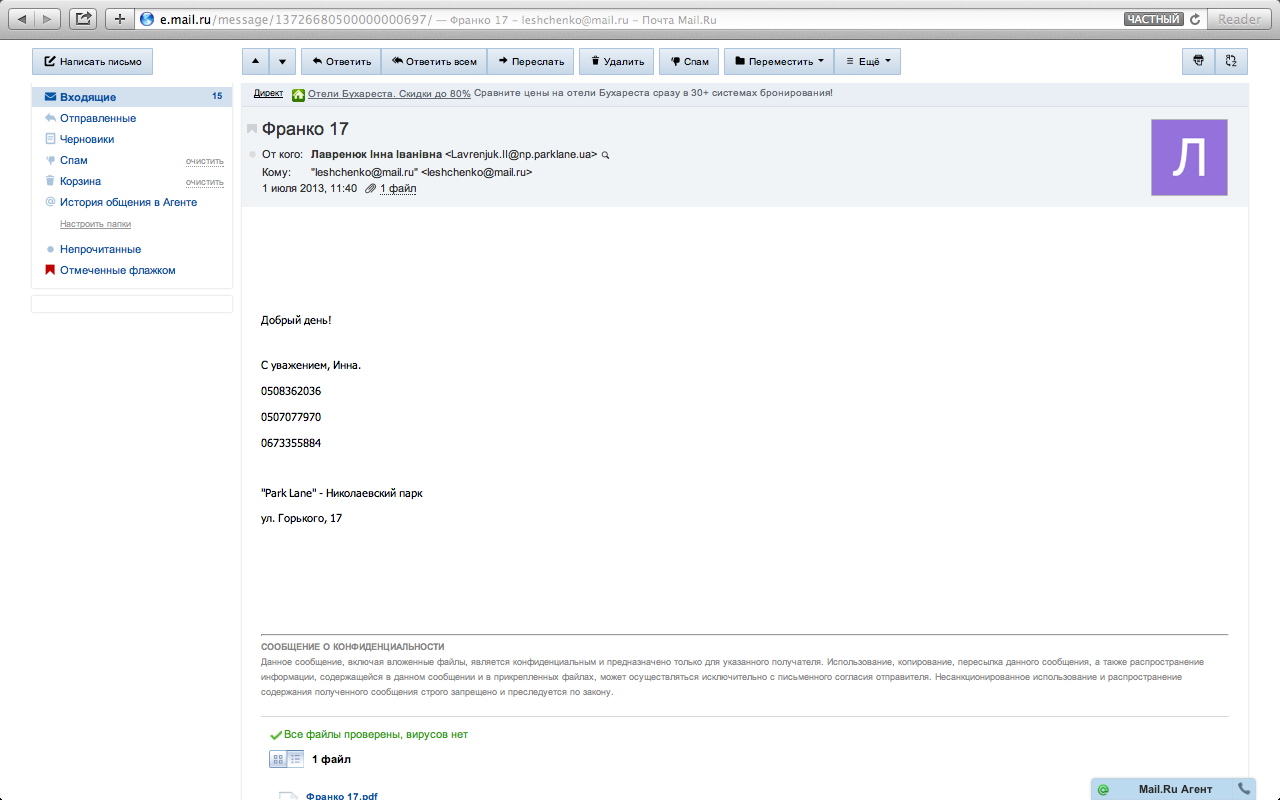This screenshot has width=1280, height=800.
Task: Click the open-in-new-window icon beside print
Action: coord(1231,61)
